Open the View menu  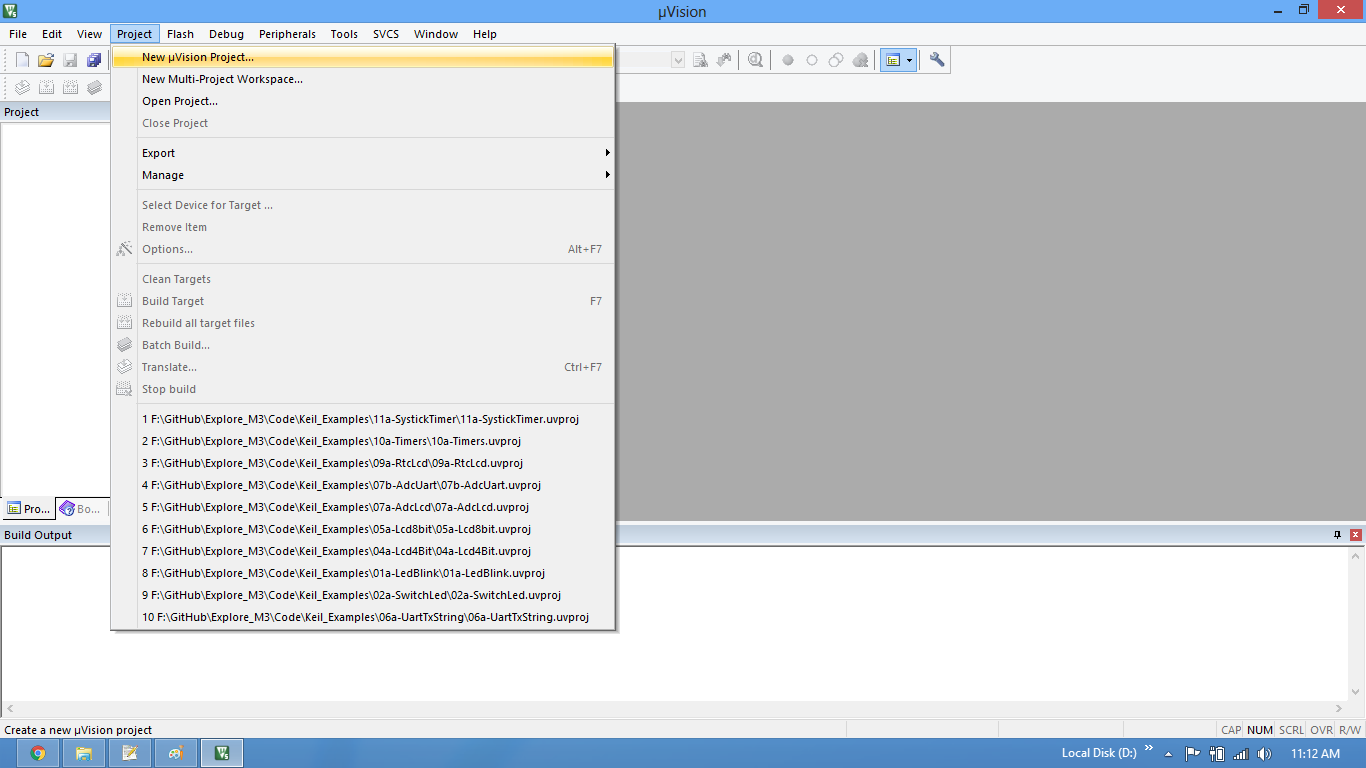[90, 34]
